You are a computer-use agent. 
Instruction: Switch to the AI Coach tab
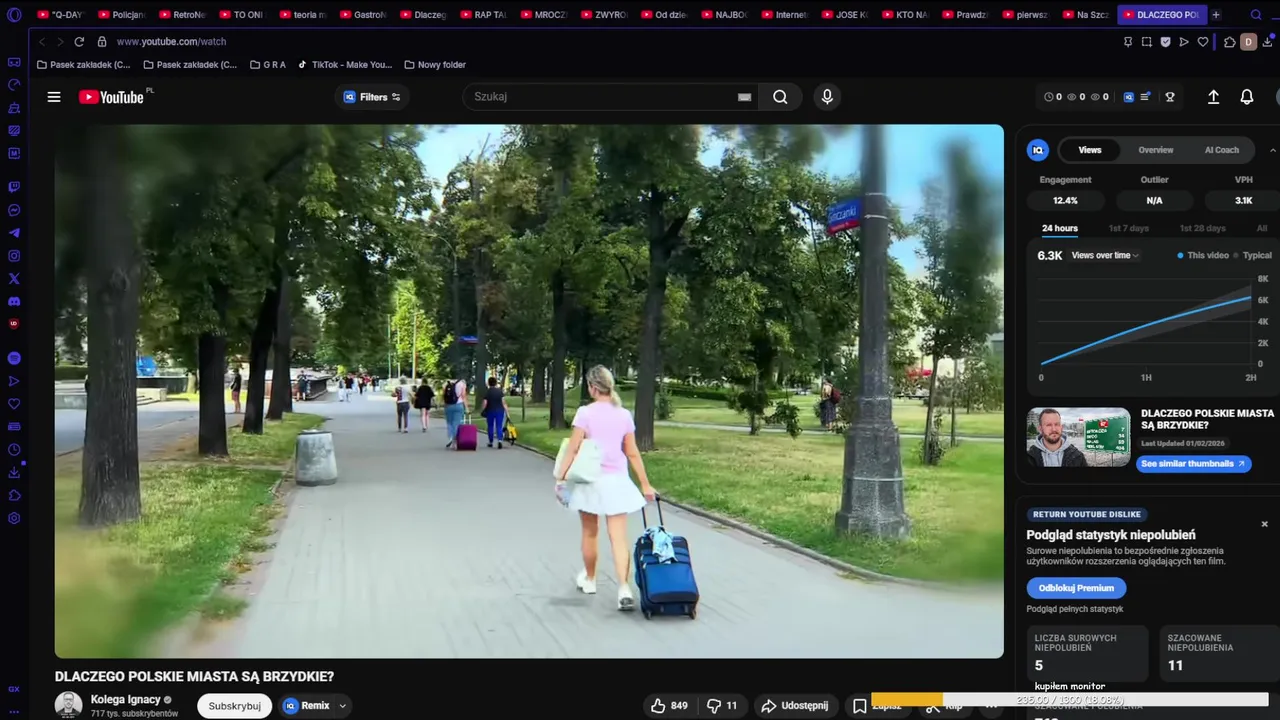tap(1221, 150)
